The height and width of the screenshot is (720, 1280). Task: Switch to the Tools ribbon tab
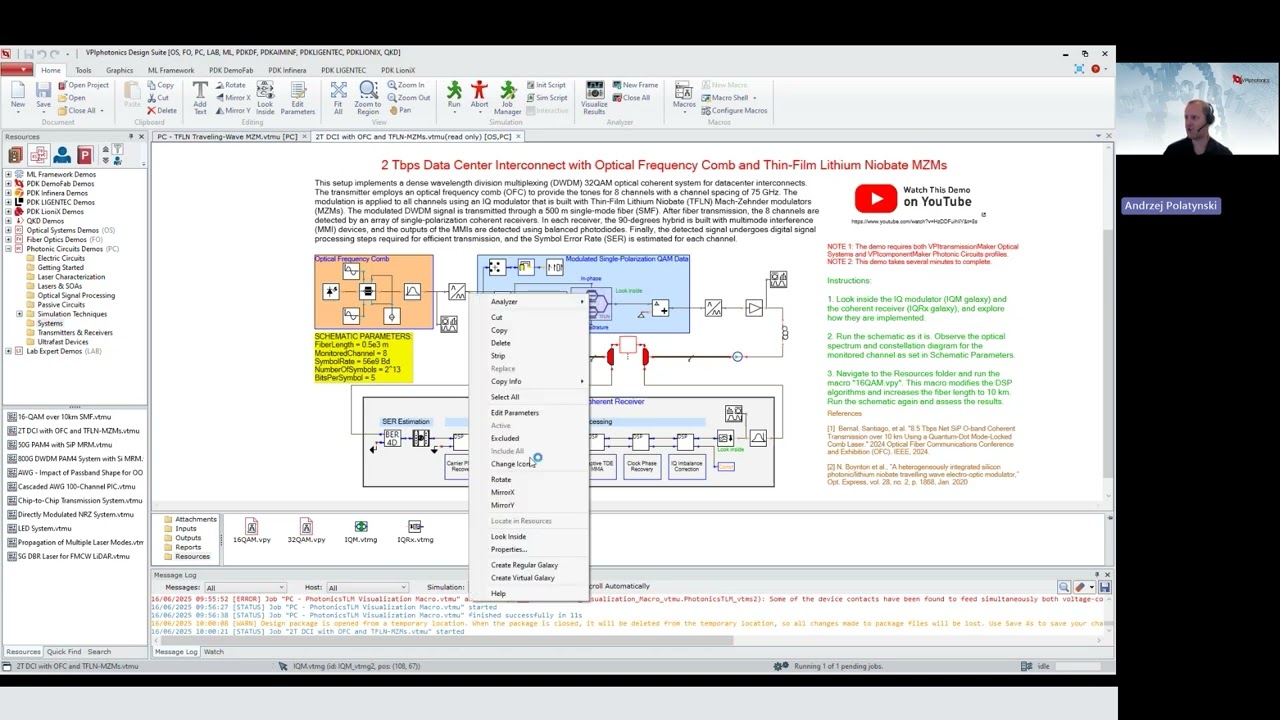[x=83, y=70]
